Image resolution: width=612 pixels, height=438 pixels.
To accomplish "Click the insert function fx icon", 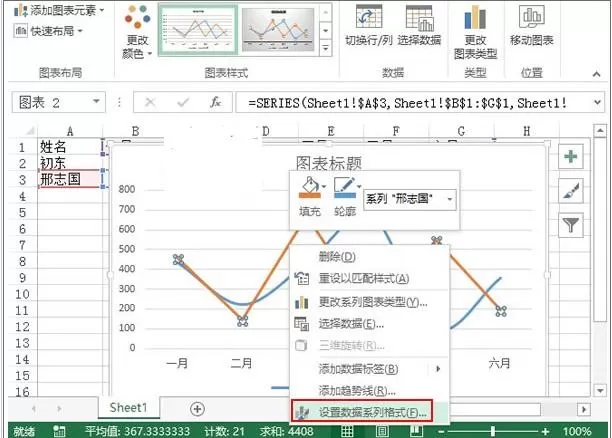I will point(215,103).
